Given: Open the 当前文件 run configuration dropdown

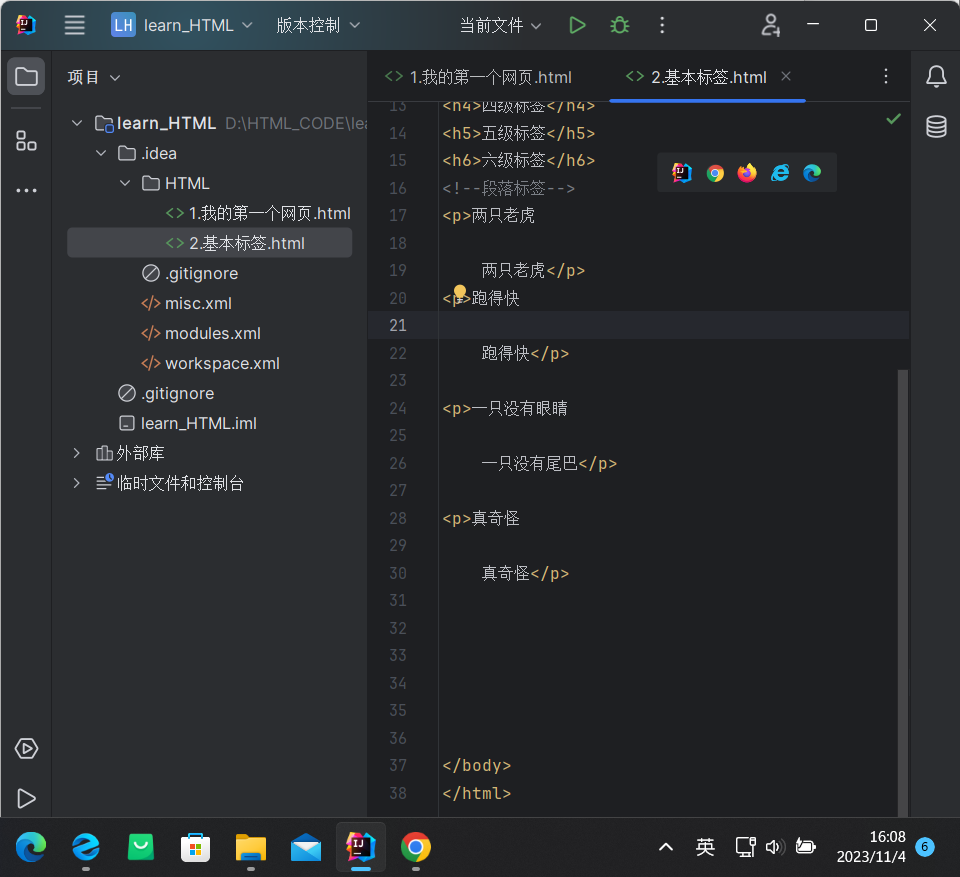Looking at the screenshot, I should (500, 25).
